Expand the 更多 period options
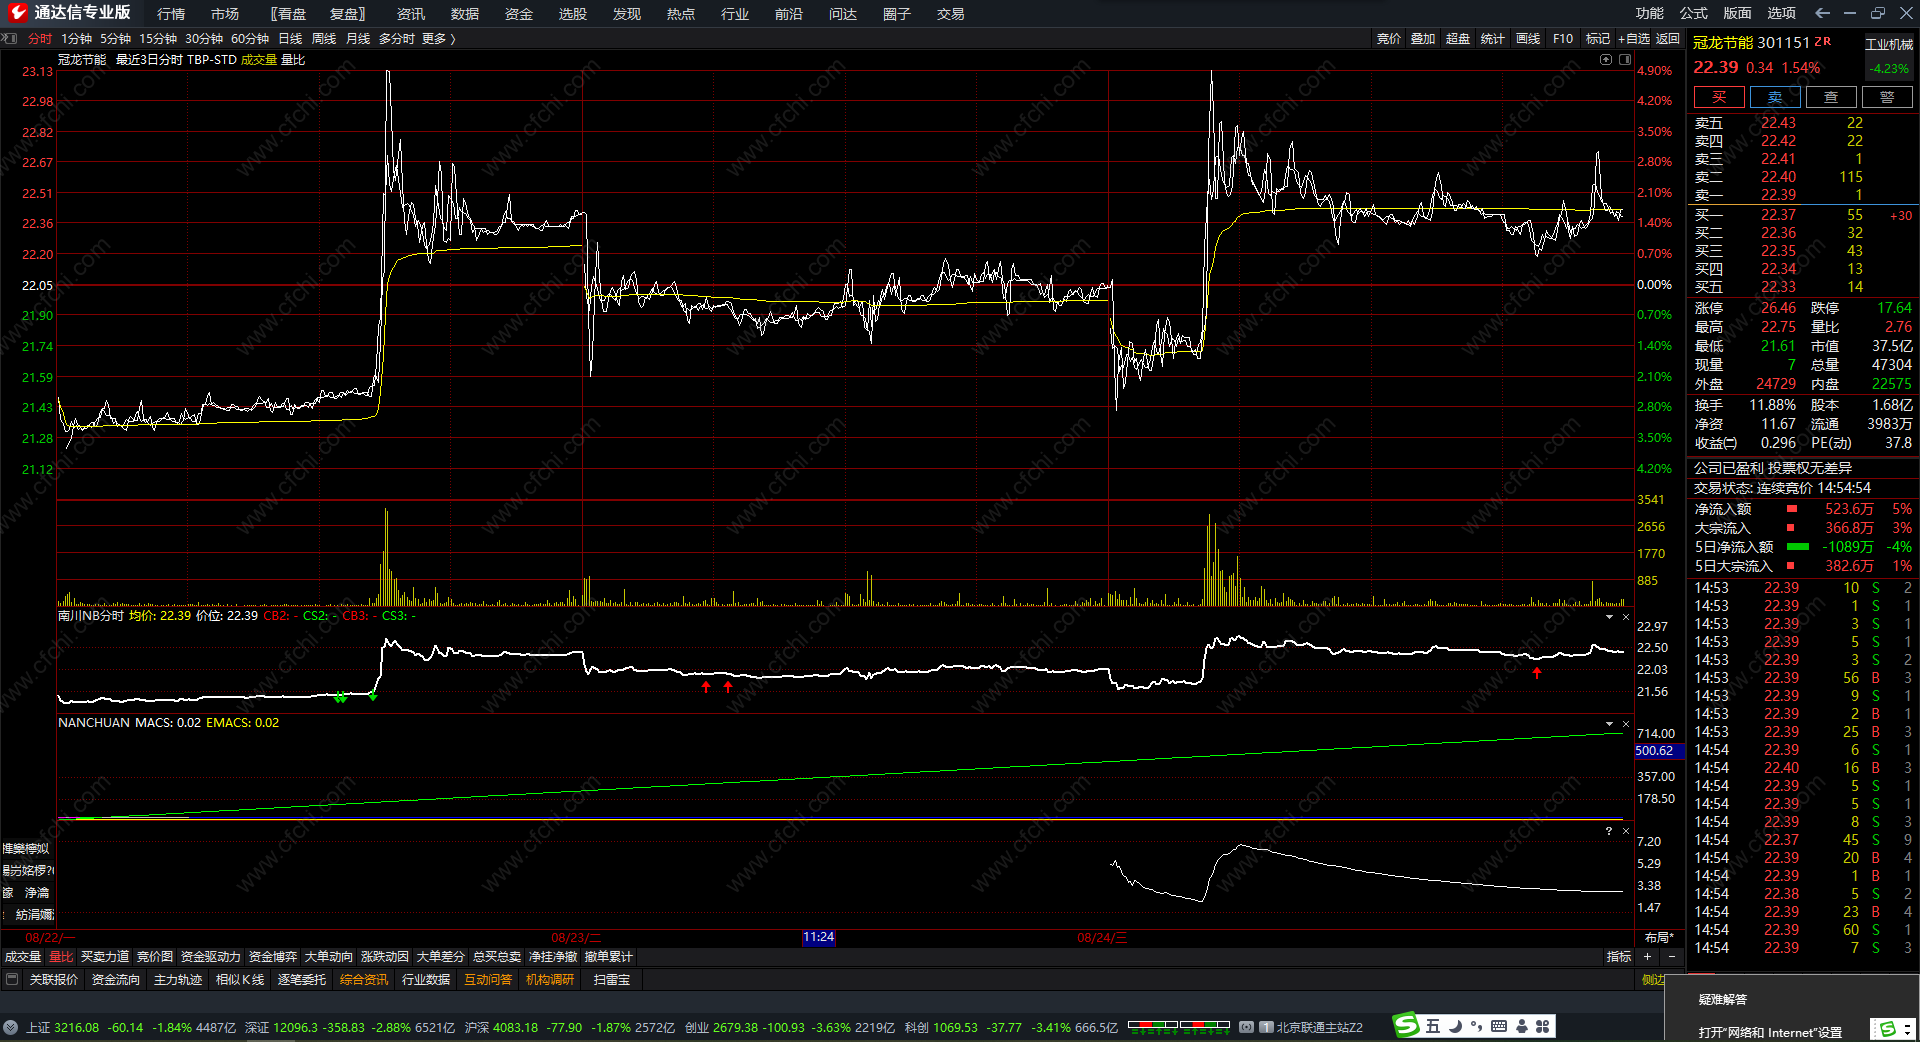Viewport: 1920px width, 1042px height. pos(438,38)
